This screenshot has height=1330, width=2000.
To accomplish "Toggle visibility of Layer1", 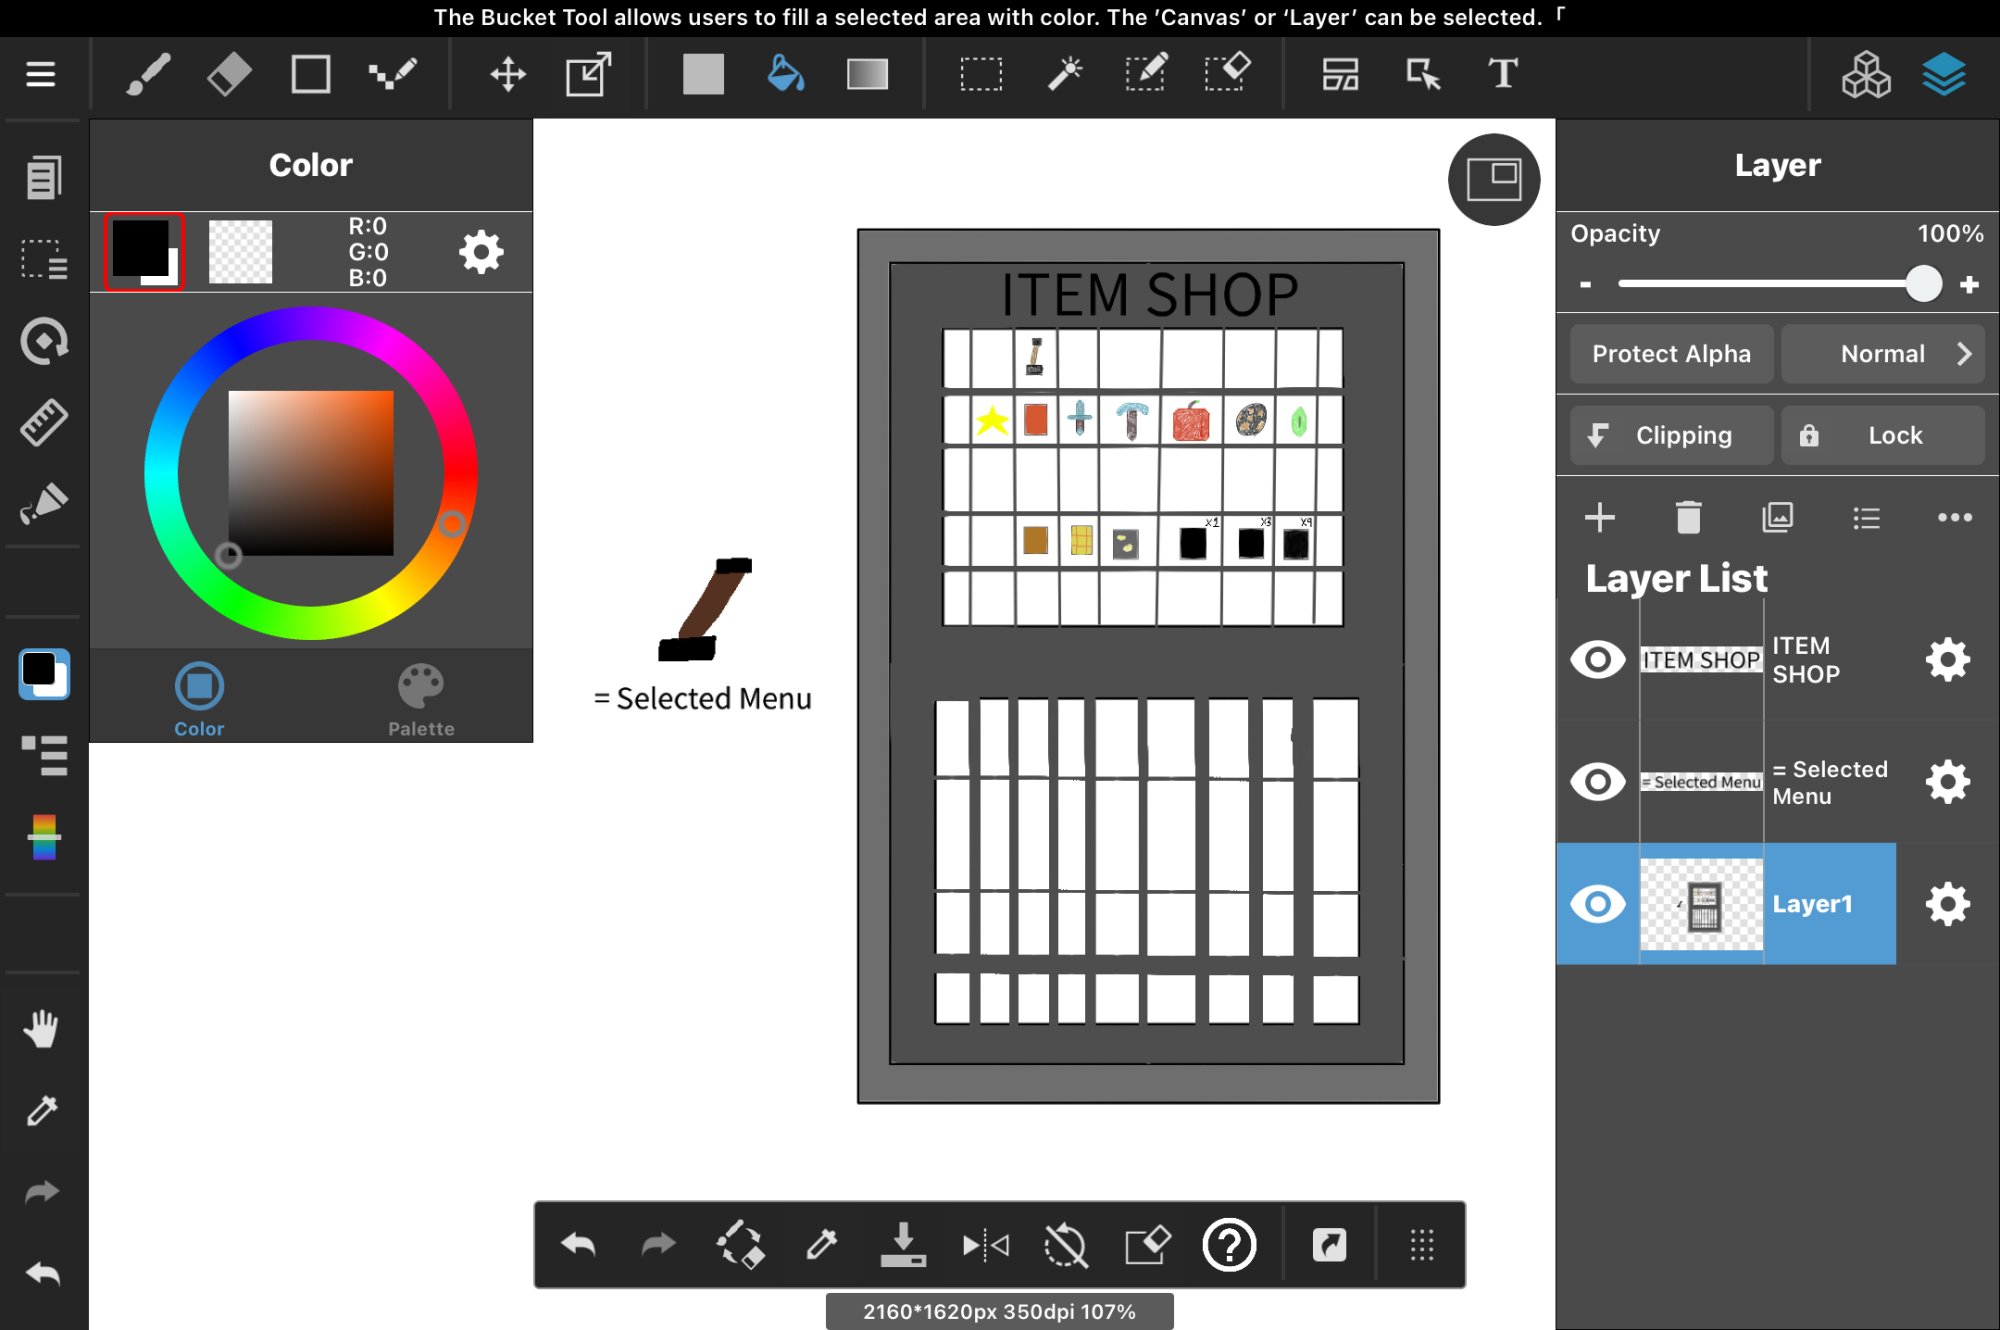I will click(x=1597, y=904).
